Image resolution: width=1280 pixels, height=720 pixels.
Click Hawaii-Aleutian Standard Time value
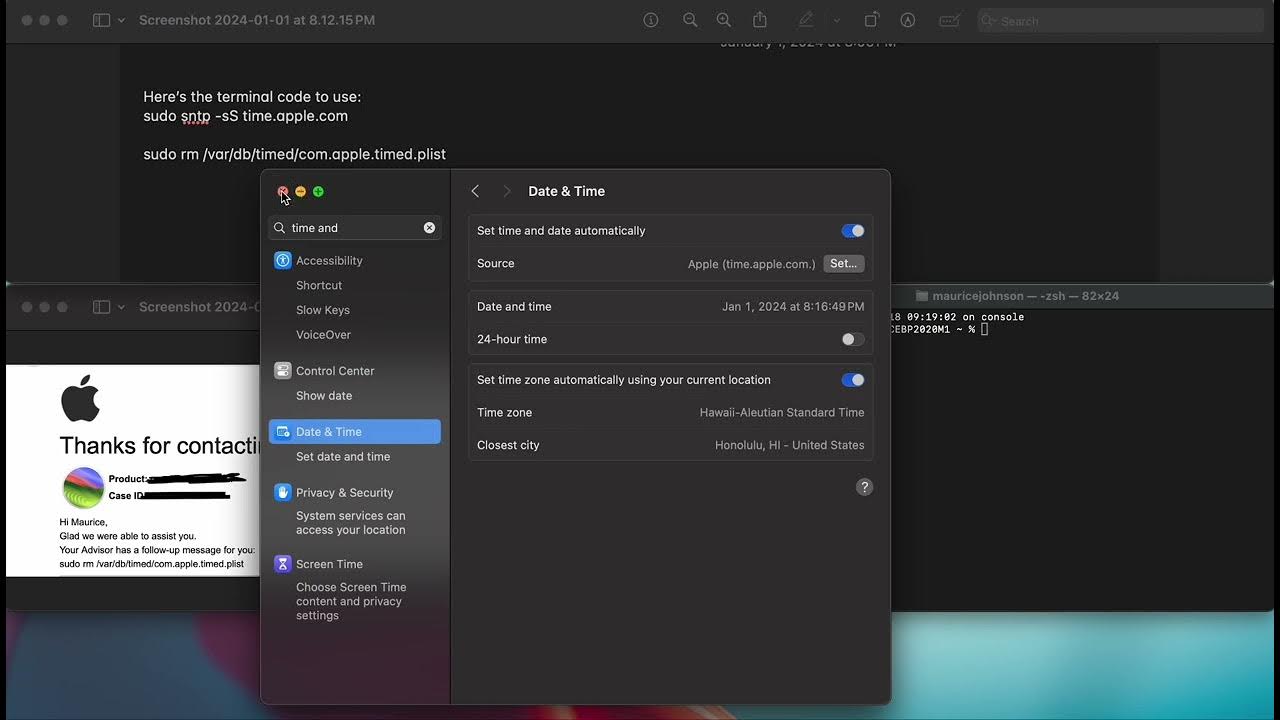tap(782, 412)
